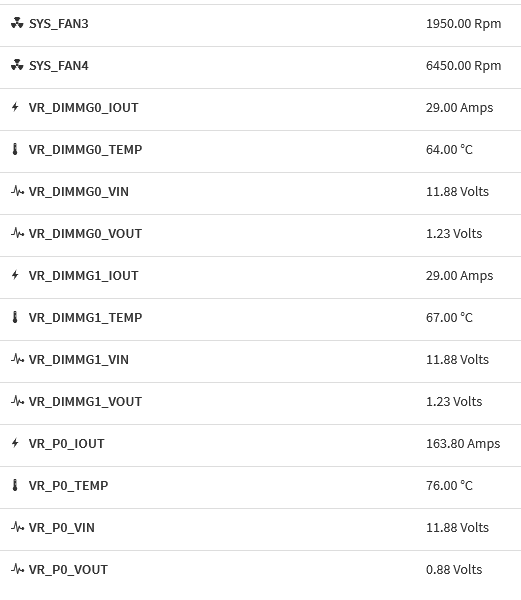Click the lightning bolt icon for VR_DIMMG1_IOUT
The width and height of the screenshot is (521, 600).
click(15, 275)
